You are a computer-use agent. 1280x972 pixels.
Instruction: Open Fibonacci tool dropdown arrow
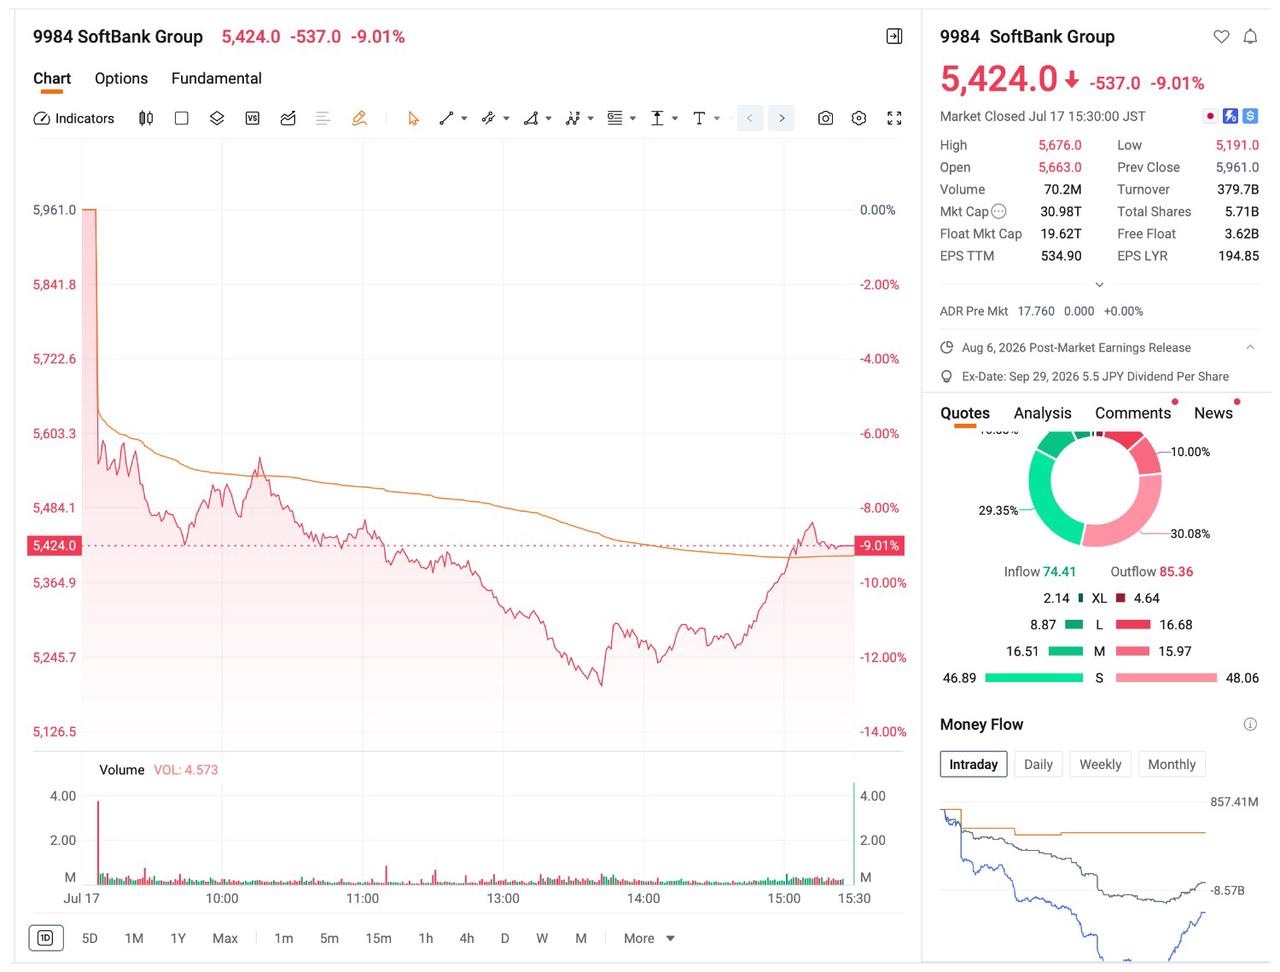[x=632, y=119]
